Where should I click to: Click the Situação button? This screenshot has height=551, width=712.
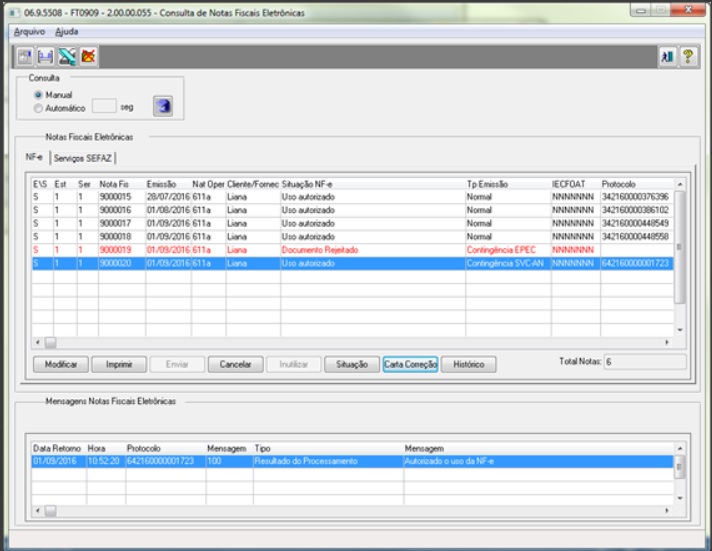point(352,364)
